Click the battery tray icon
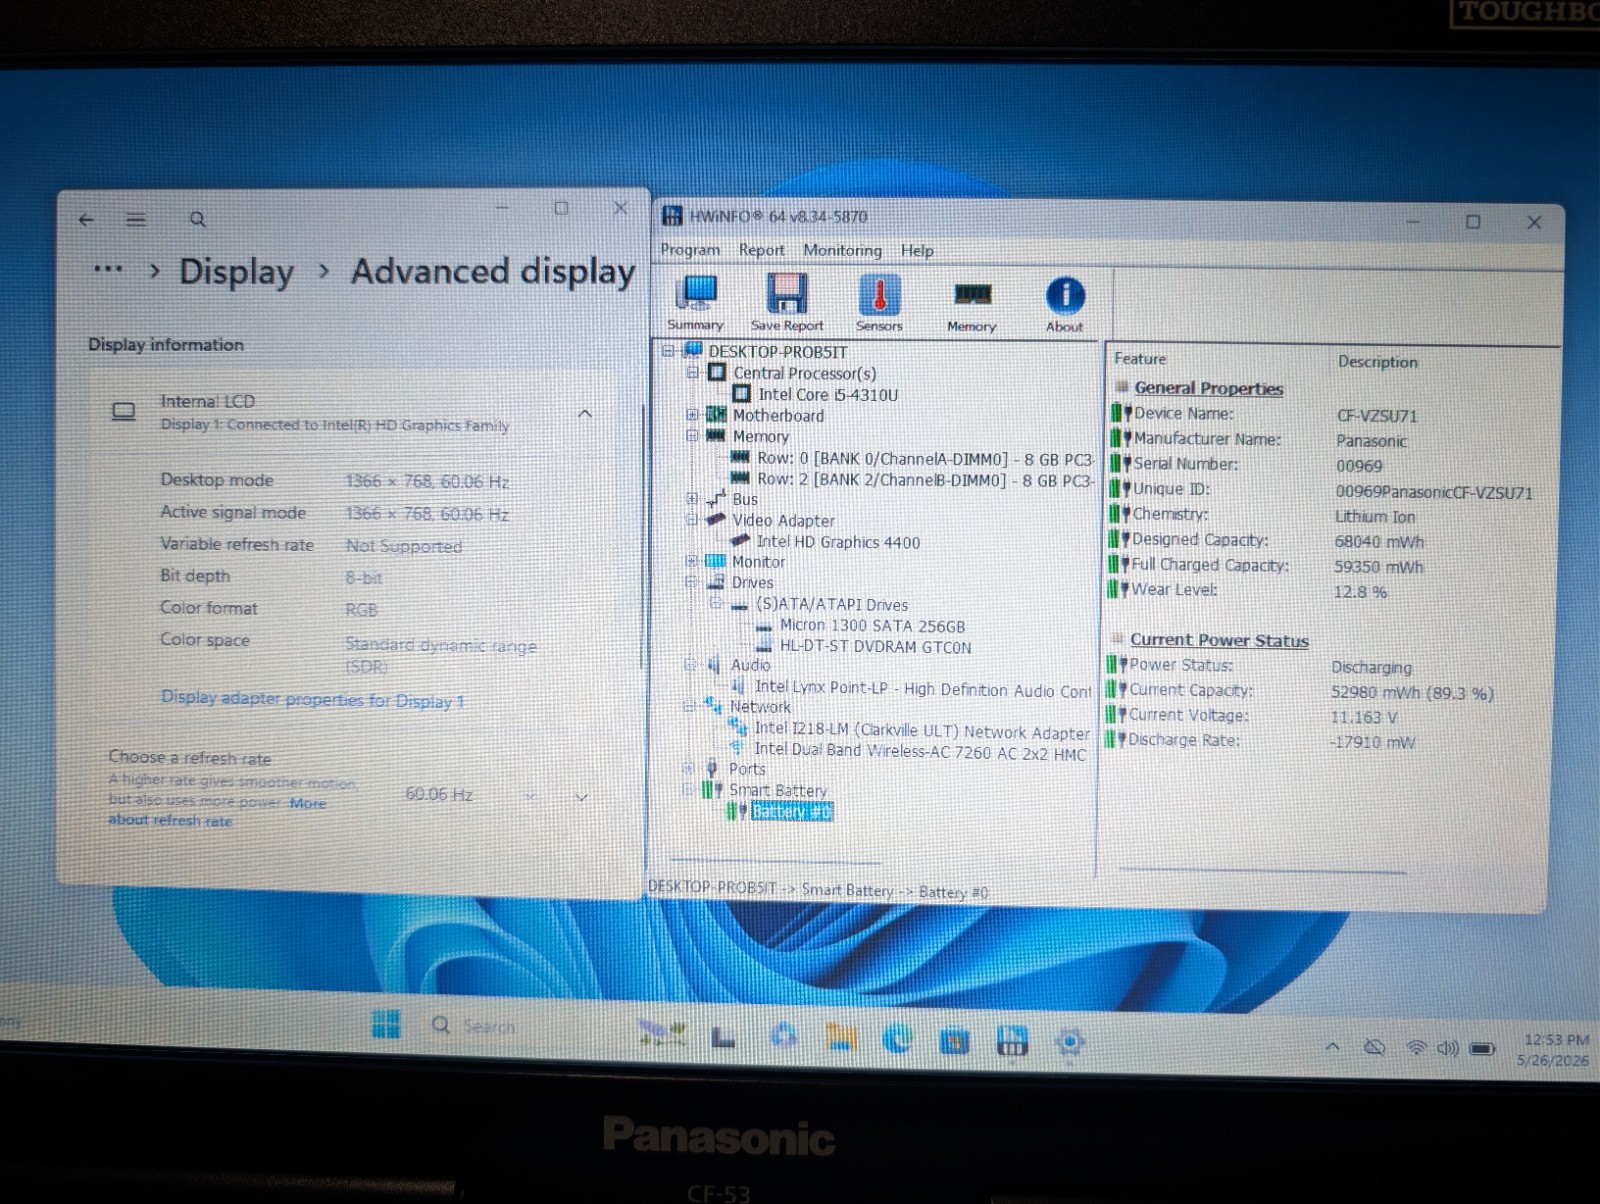The image size is (1600, 1204). point(1482,1049)
